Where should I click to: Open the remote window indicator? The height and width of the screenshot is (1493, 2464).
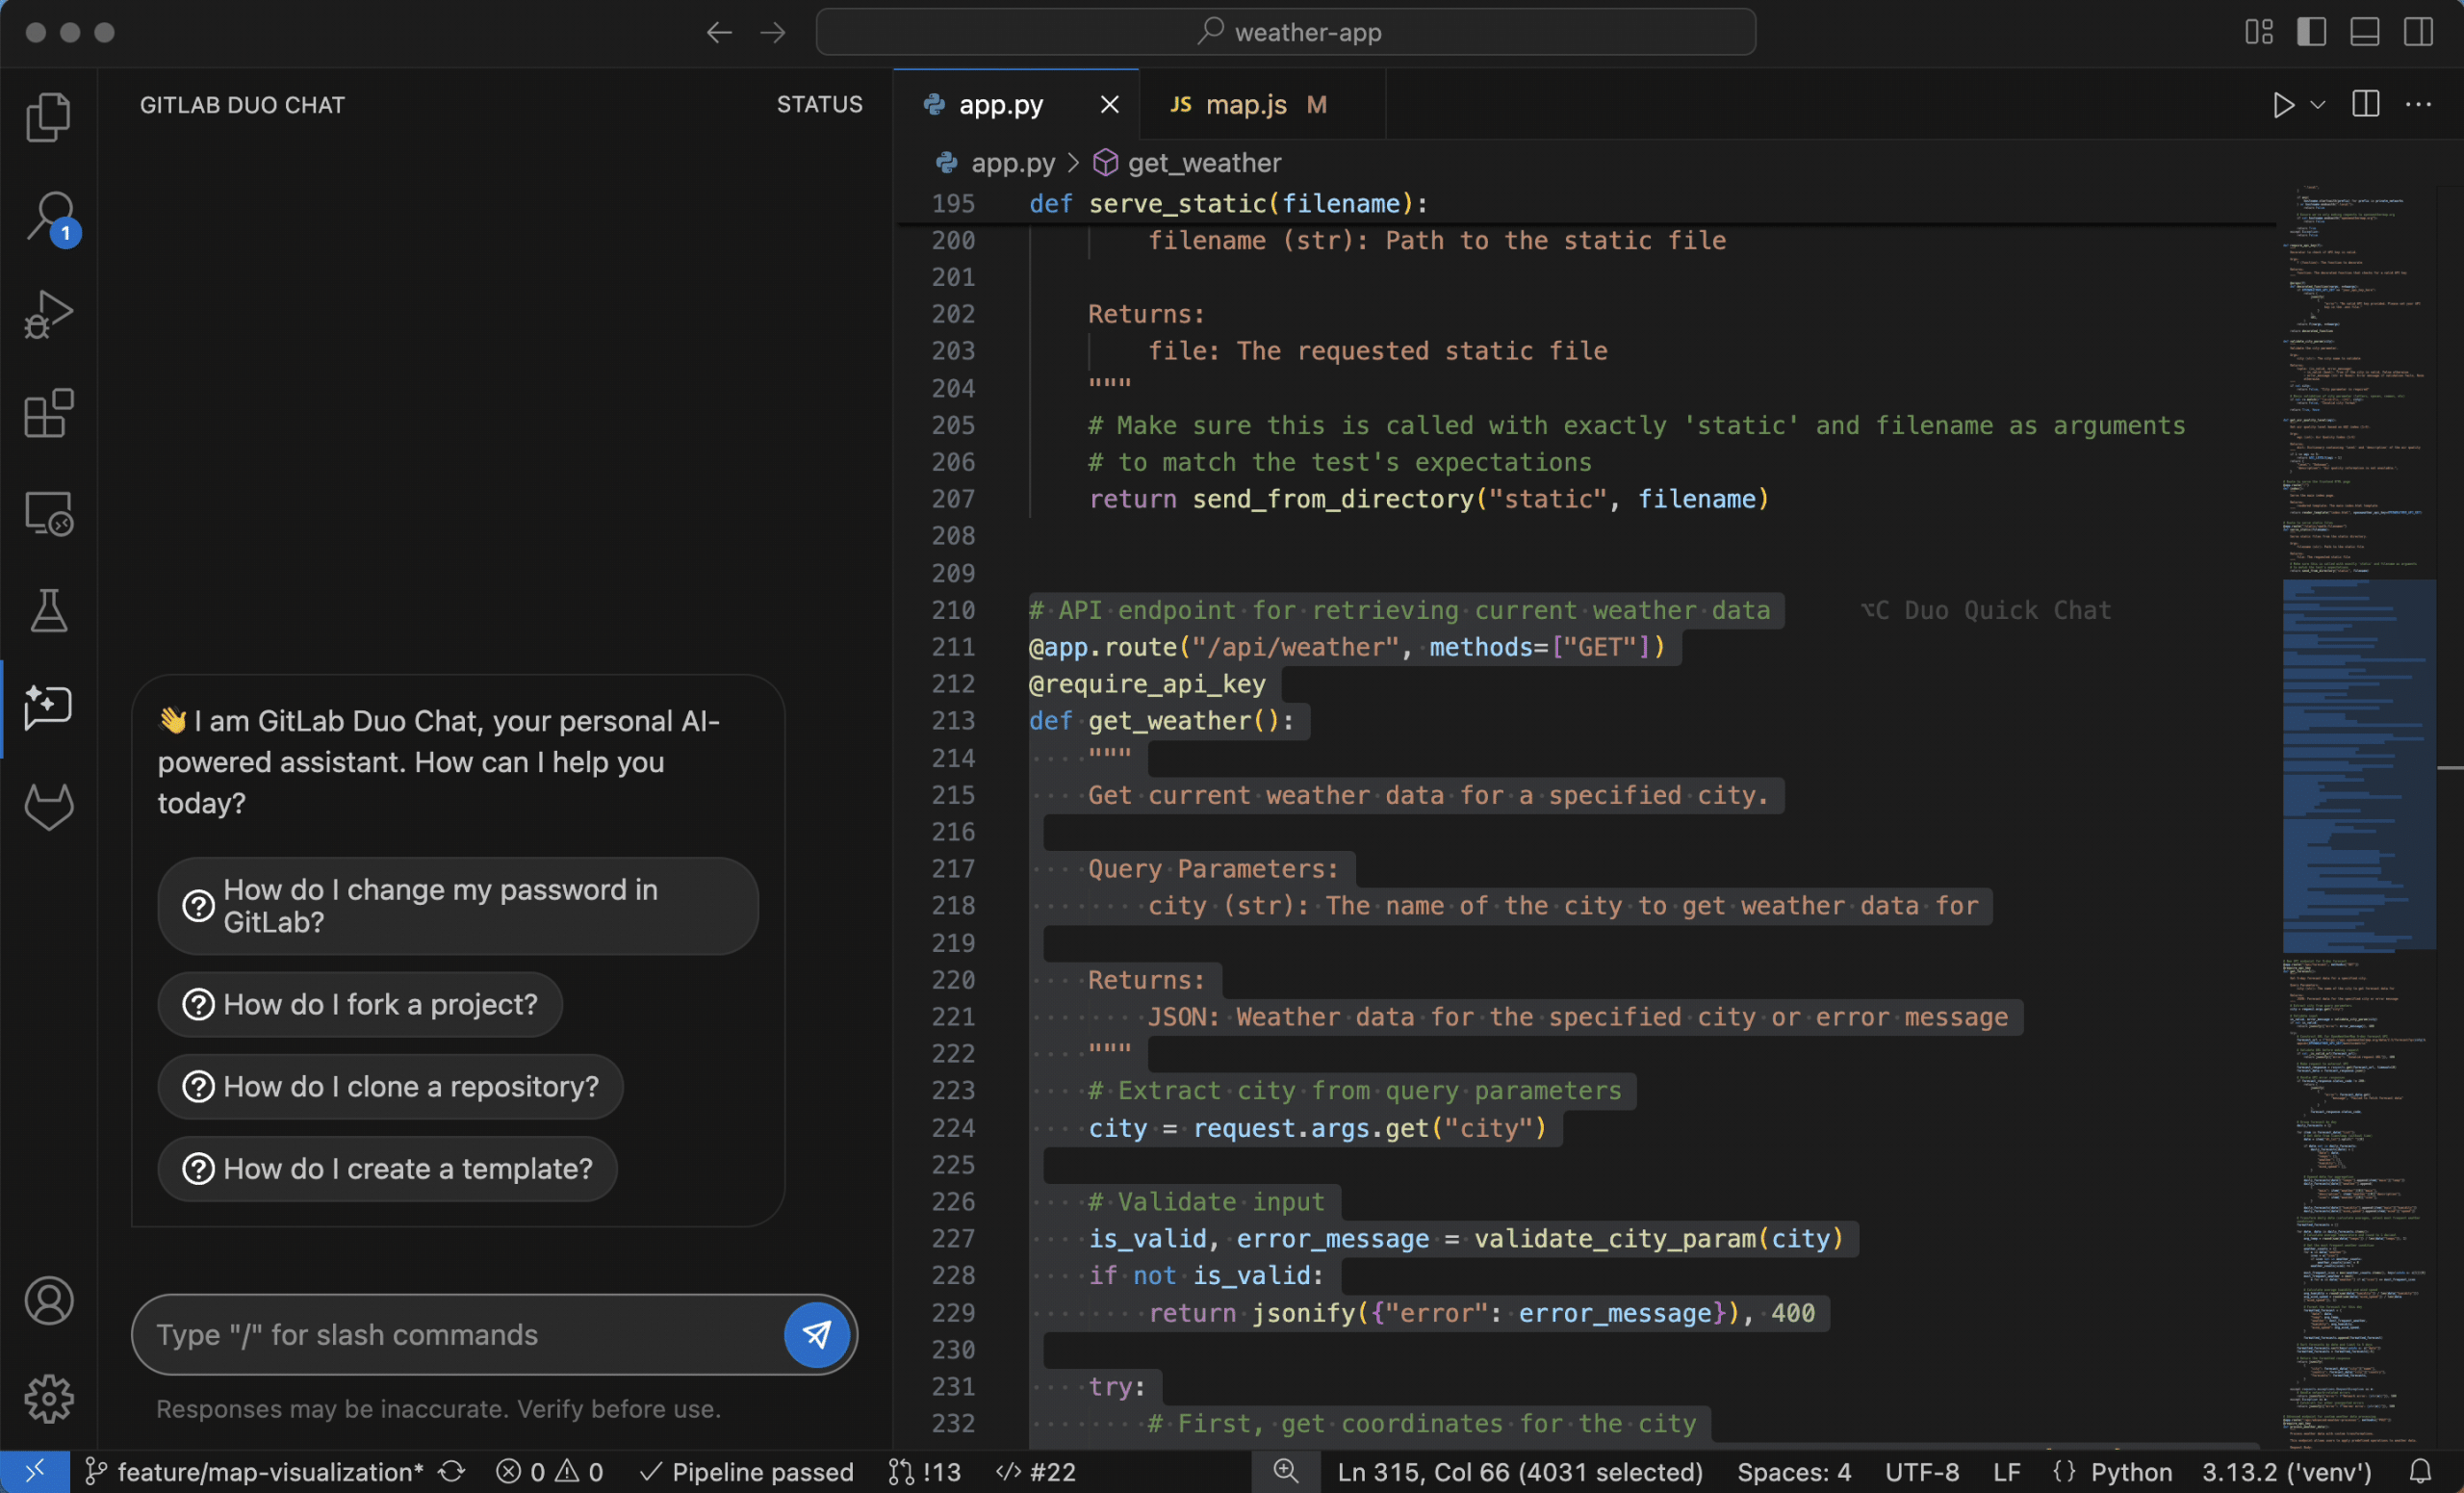34,1471
